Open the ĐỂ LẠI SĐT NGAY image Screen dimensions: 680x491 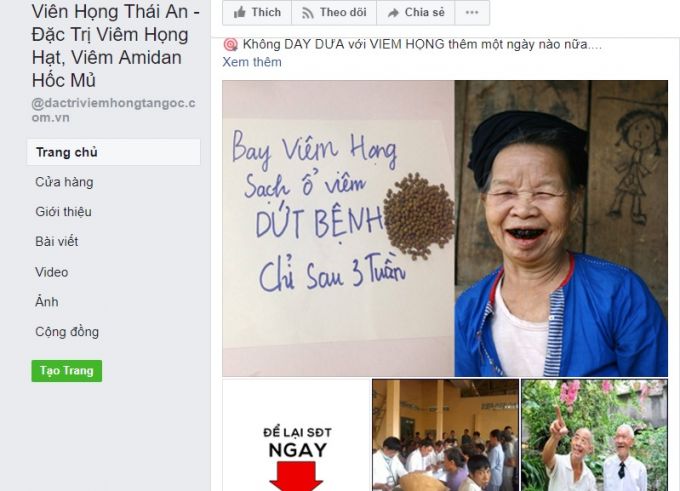(297, 435)
